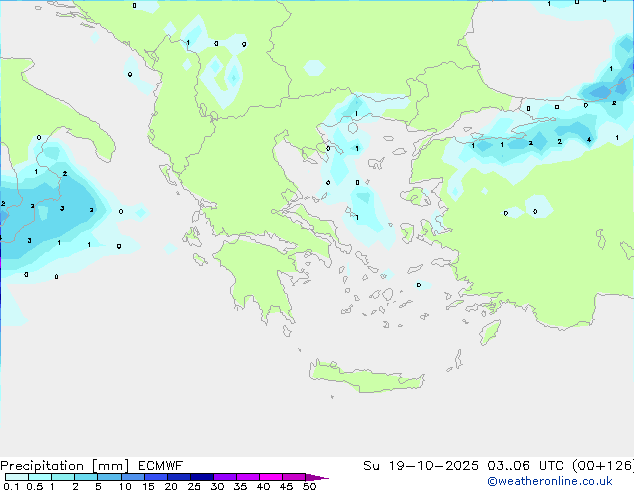Choose the 20–25 mm dark blue swatch

(179, 477)
